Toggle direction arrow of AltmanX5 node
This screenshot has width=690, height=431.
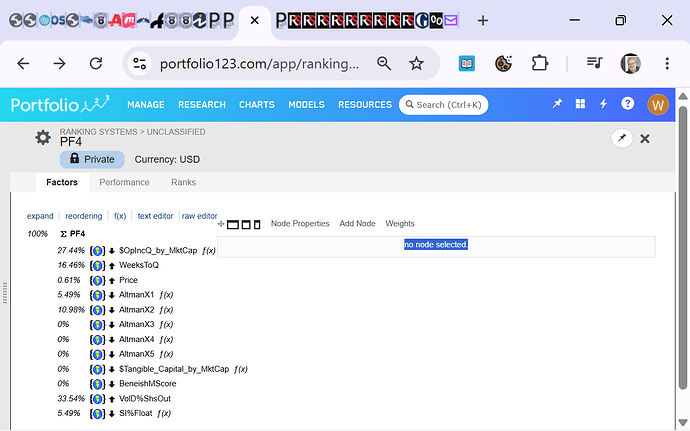(112, 354)
